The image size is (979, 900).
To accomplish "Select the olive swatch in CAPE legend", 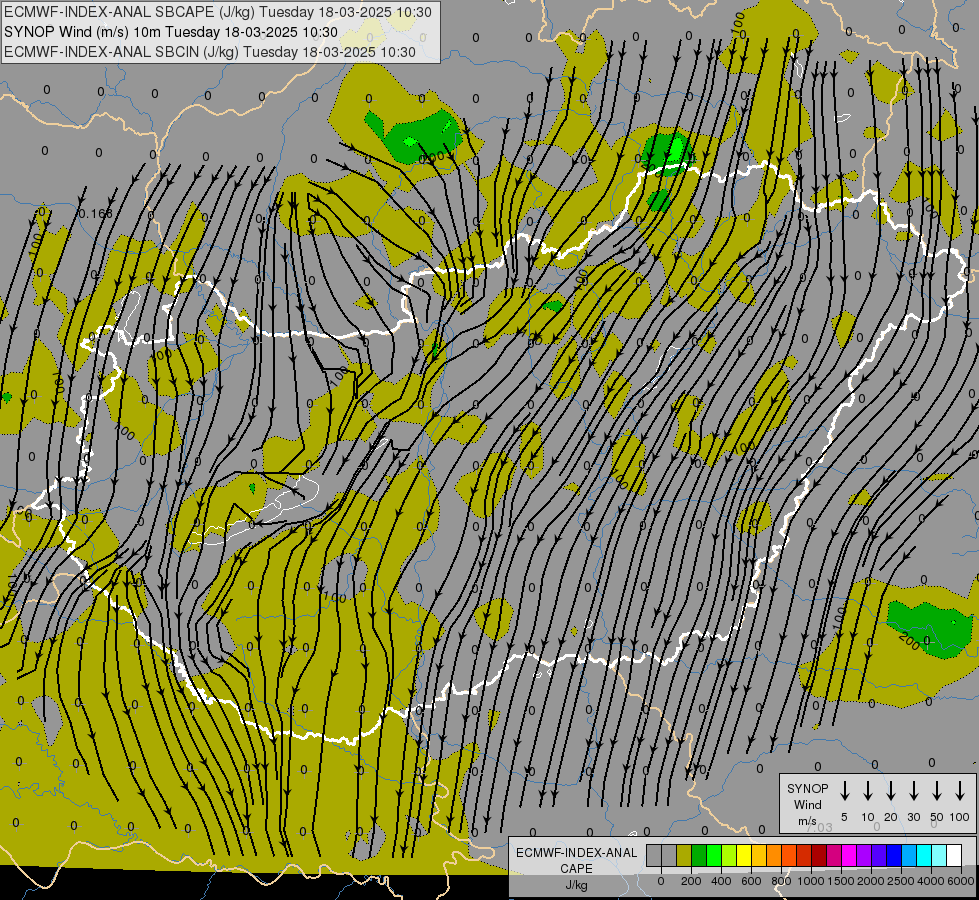I will point(684,855).
